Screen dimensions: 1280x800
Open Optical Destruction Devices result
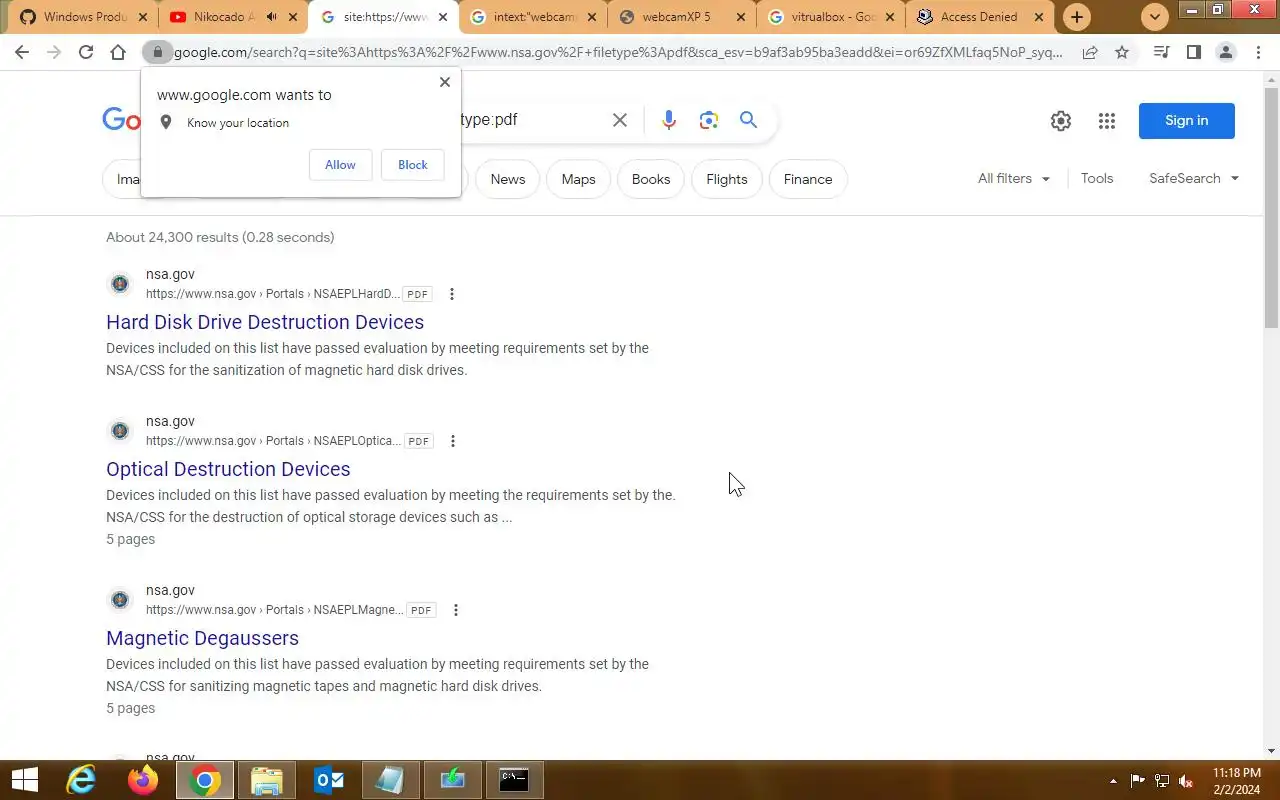228,469
